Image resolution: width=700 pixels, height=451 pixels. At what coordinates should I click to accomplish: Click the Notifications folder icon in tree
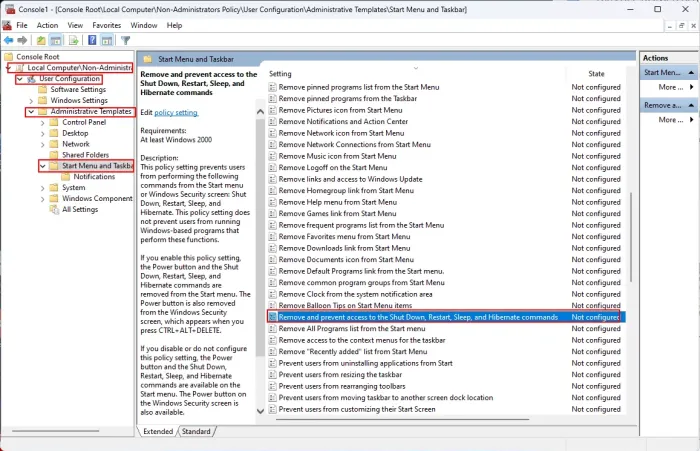coord(65,177)
